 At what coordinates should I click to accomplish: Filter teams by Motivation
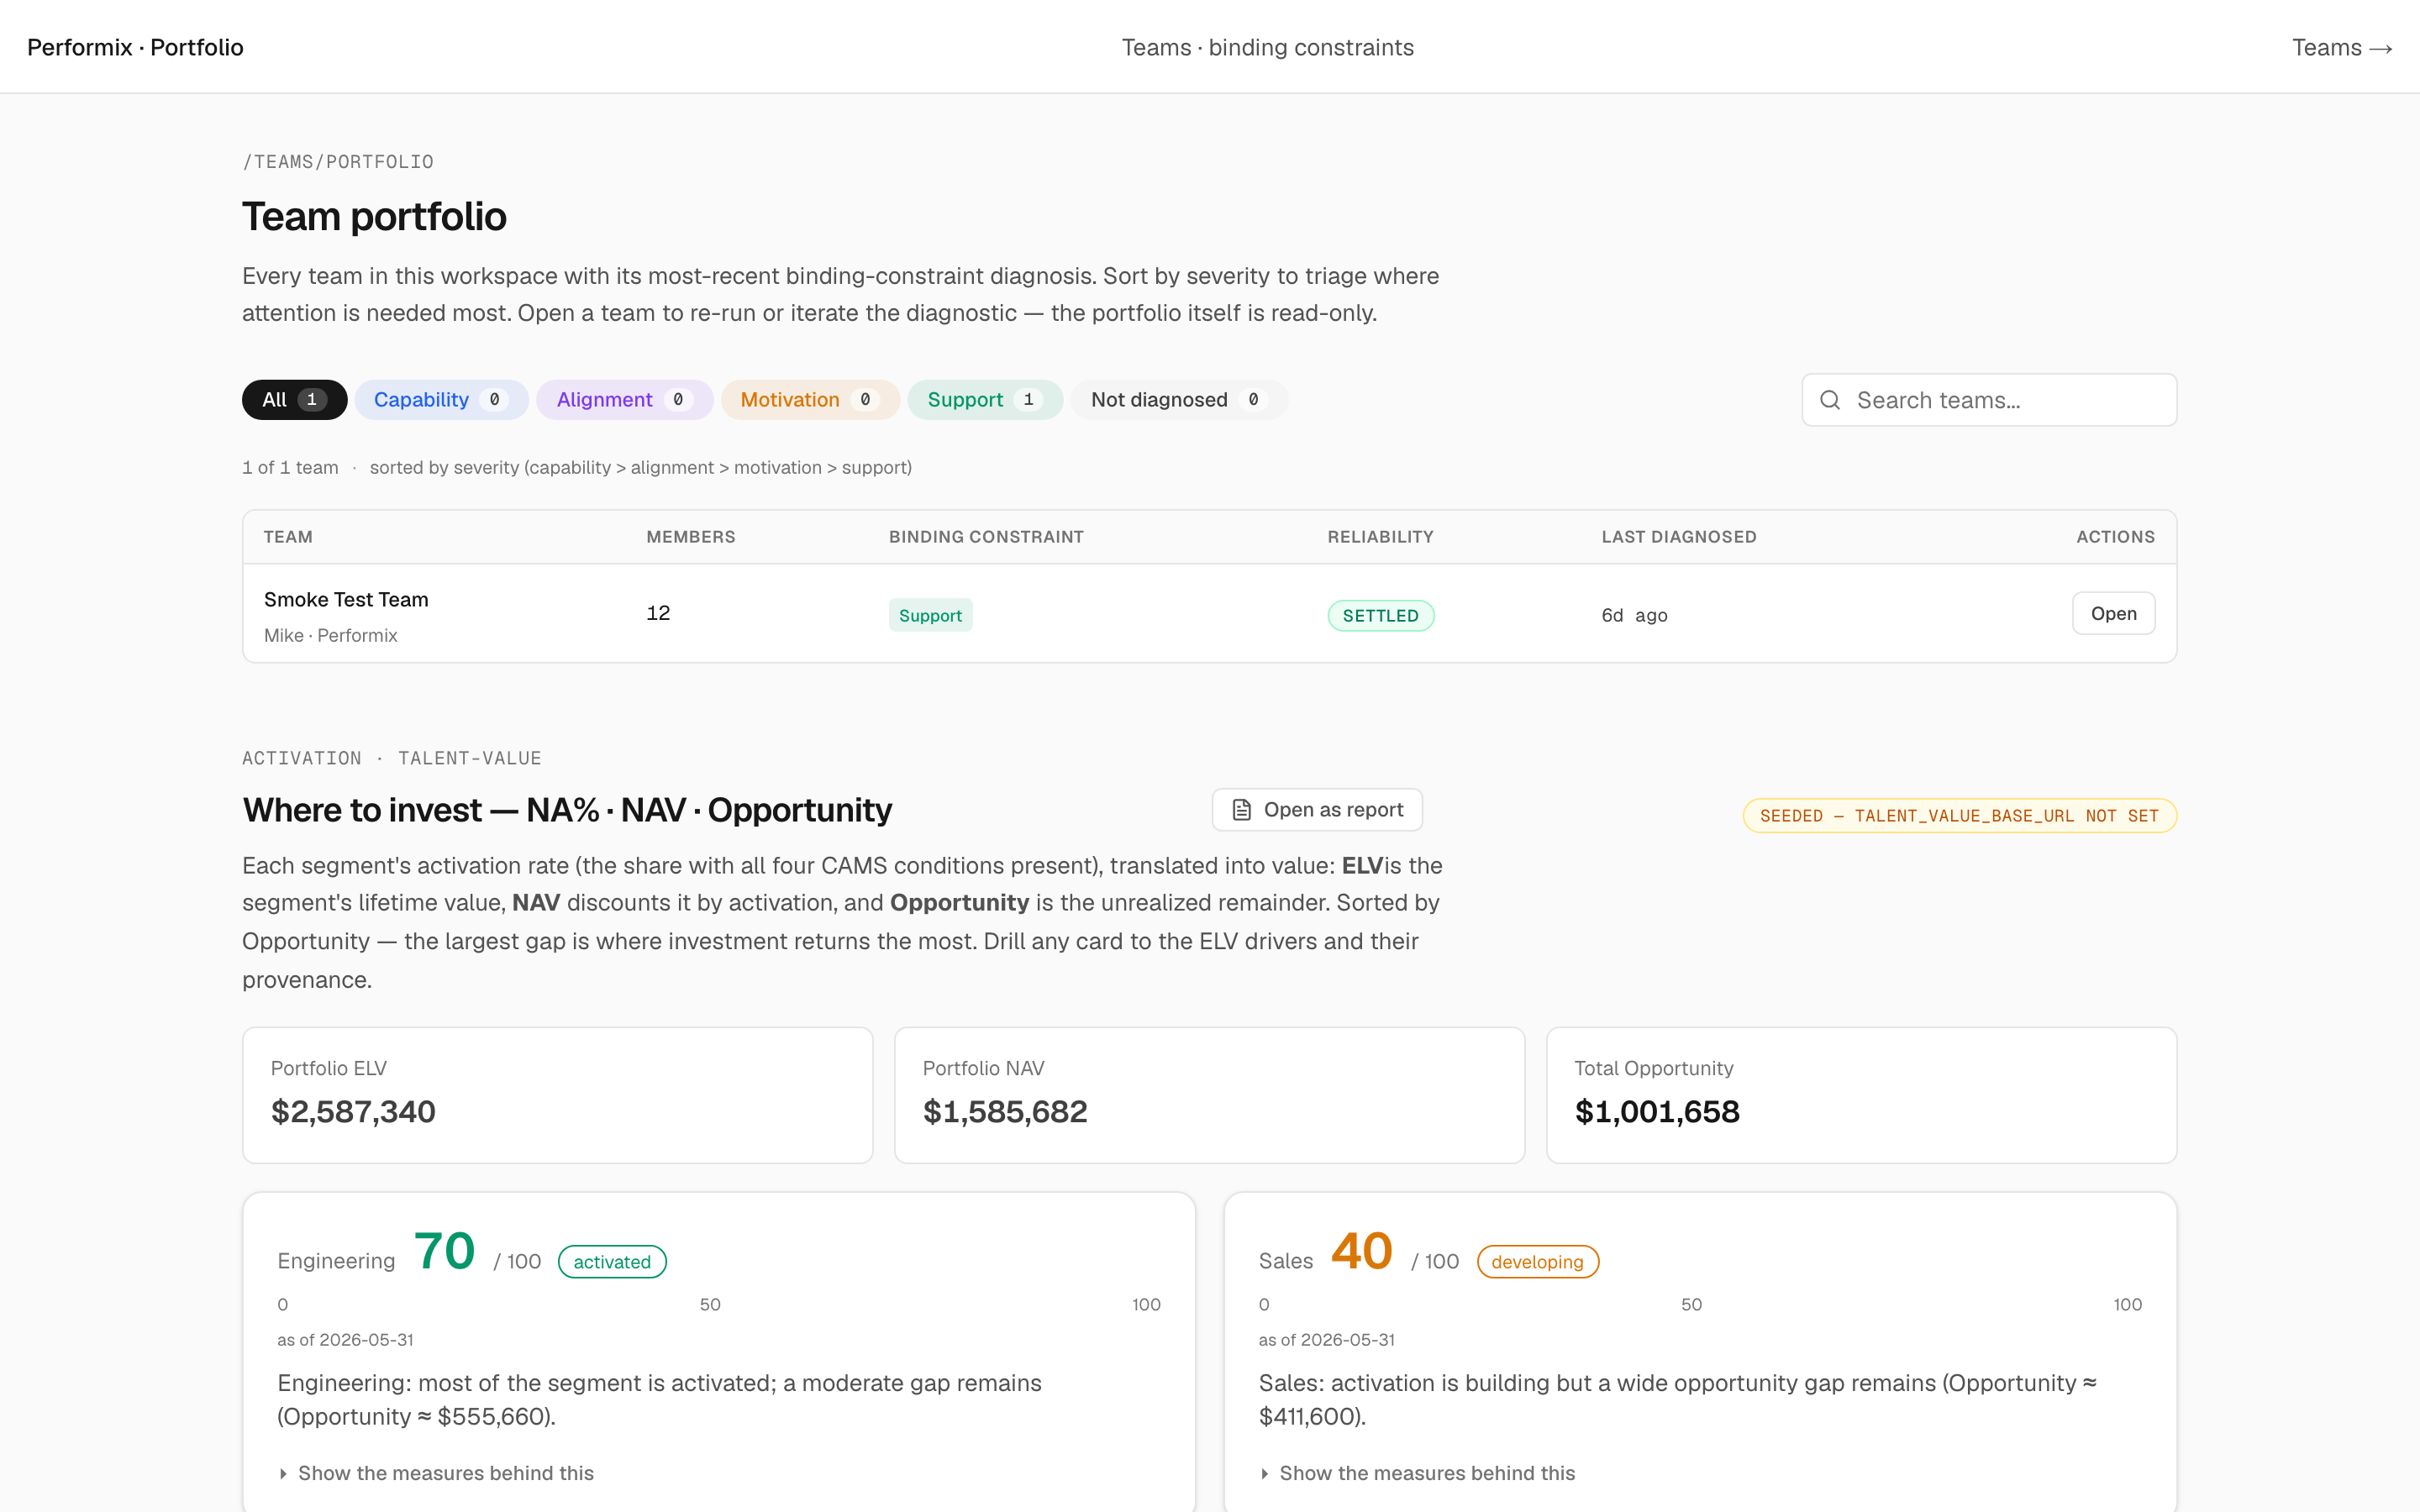(x=810, y=400)
